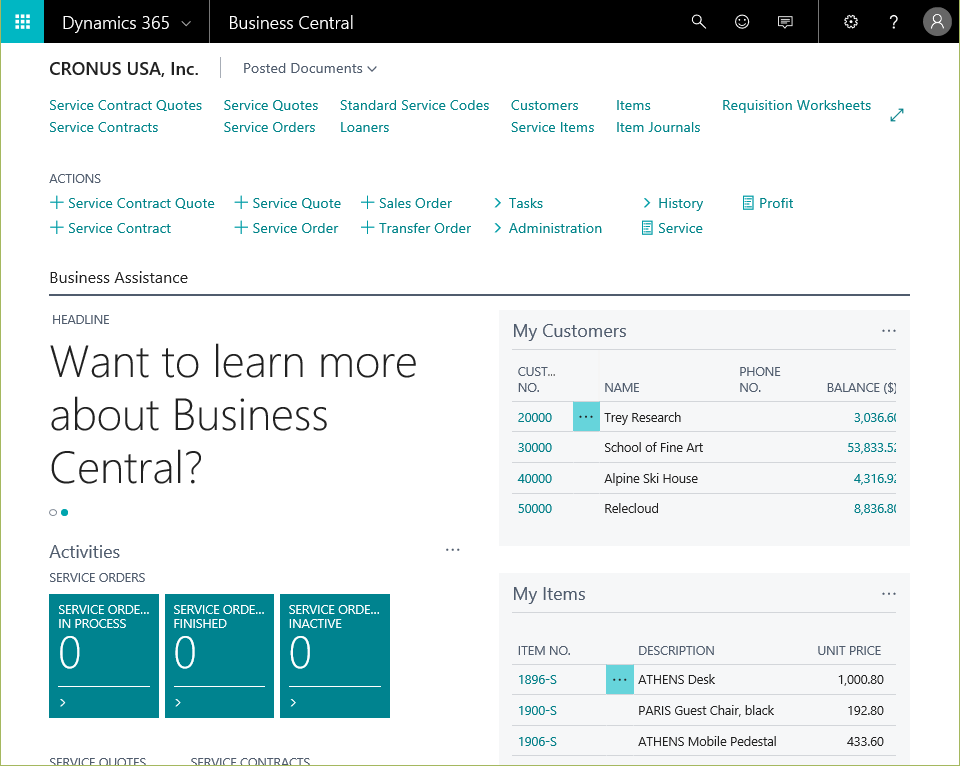Open the Loaners list
Viewport: 960px width, 766px height.
coord(364,127)
